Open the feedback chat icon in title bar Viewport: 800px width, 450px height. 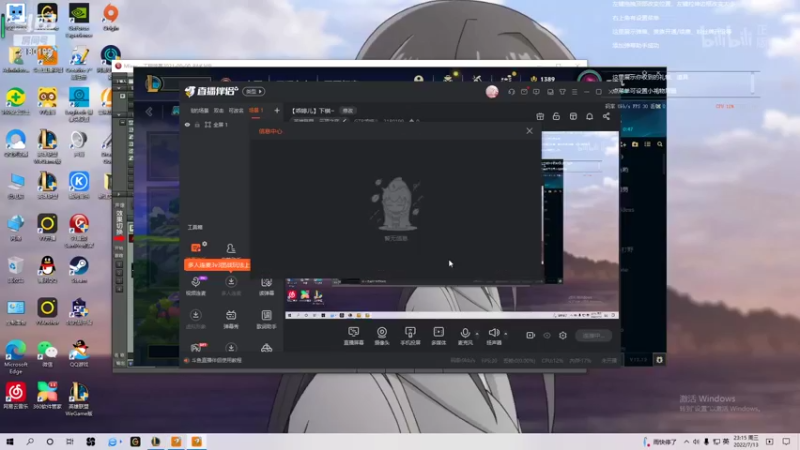point(536,92)
